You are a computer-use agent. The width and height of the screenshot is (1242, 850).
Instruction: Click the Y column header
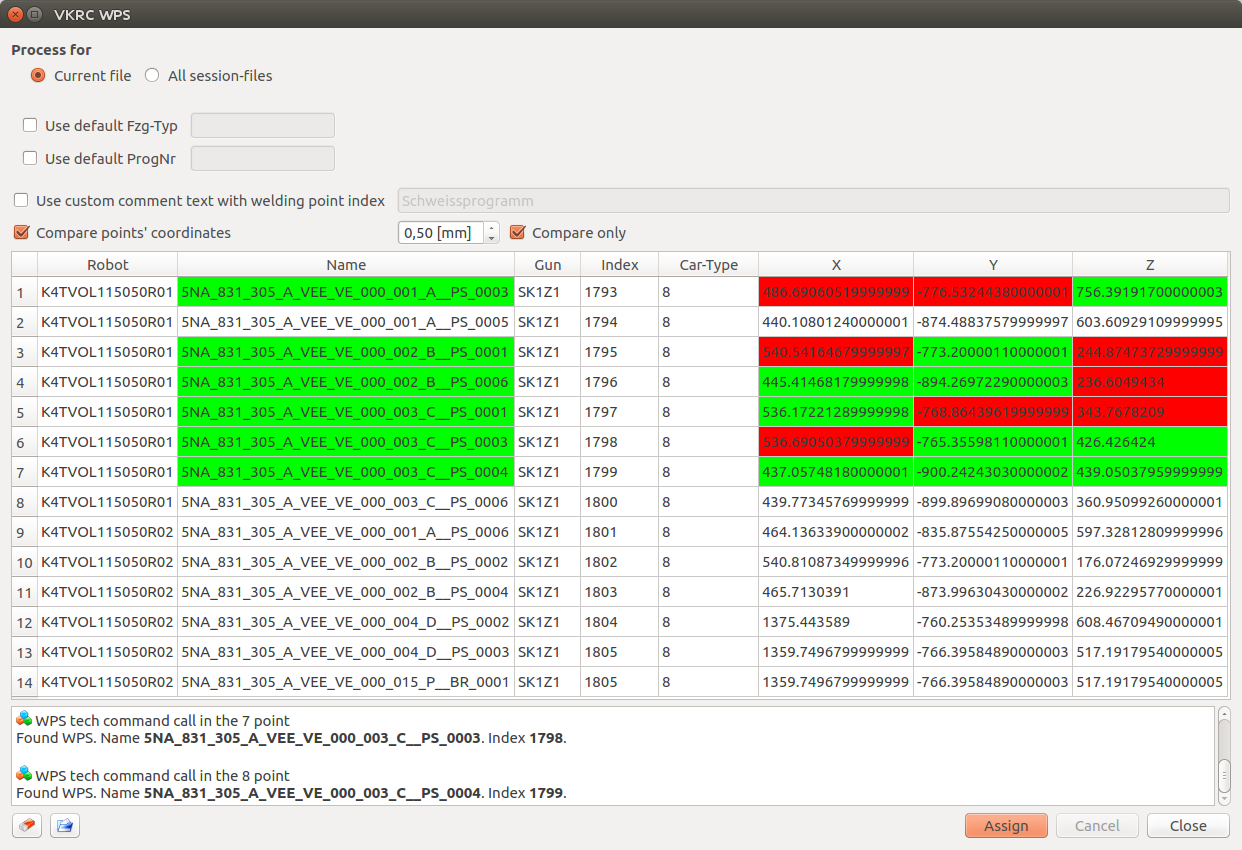tap(993, 265)
